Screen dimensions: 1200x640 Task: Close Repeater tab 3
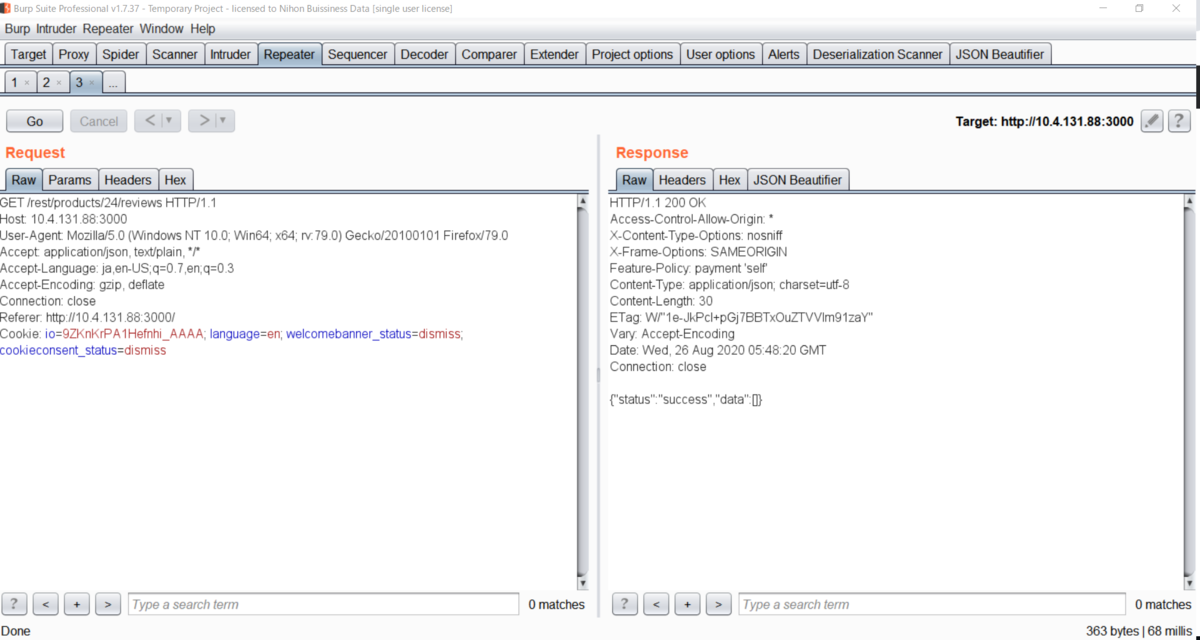click(91, 83)
